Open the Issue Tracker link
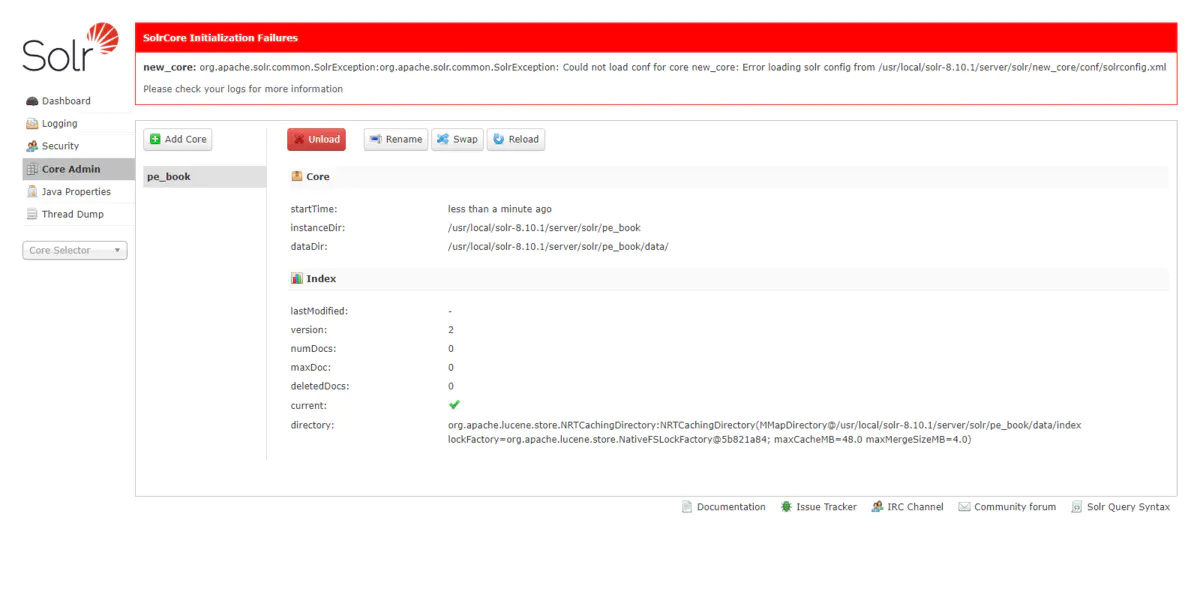The width and height of the screenshot is (1200, 592). pyautogui.click(x=826, y=507)
